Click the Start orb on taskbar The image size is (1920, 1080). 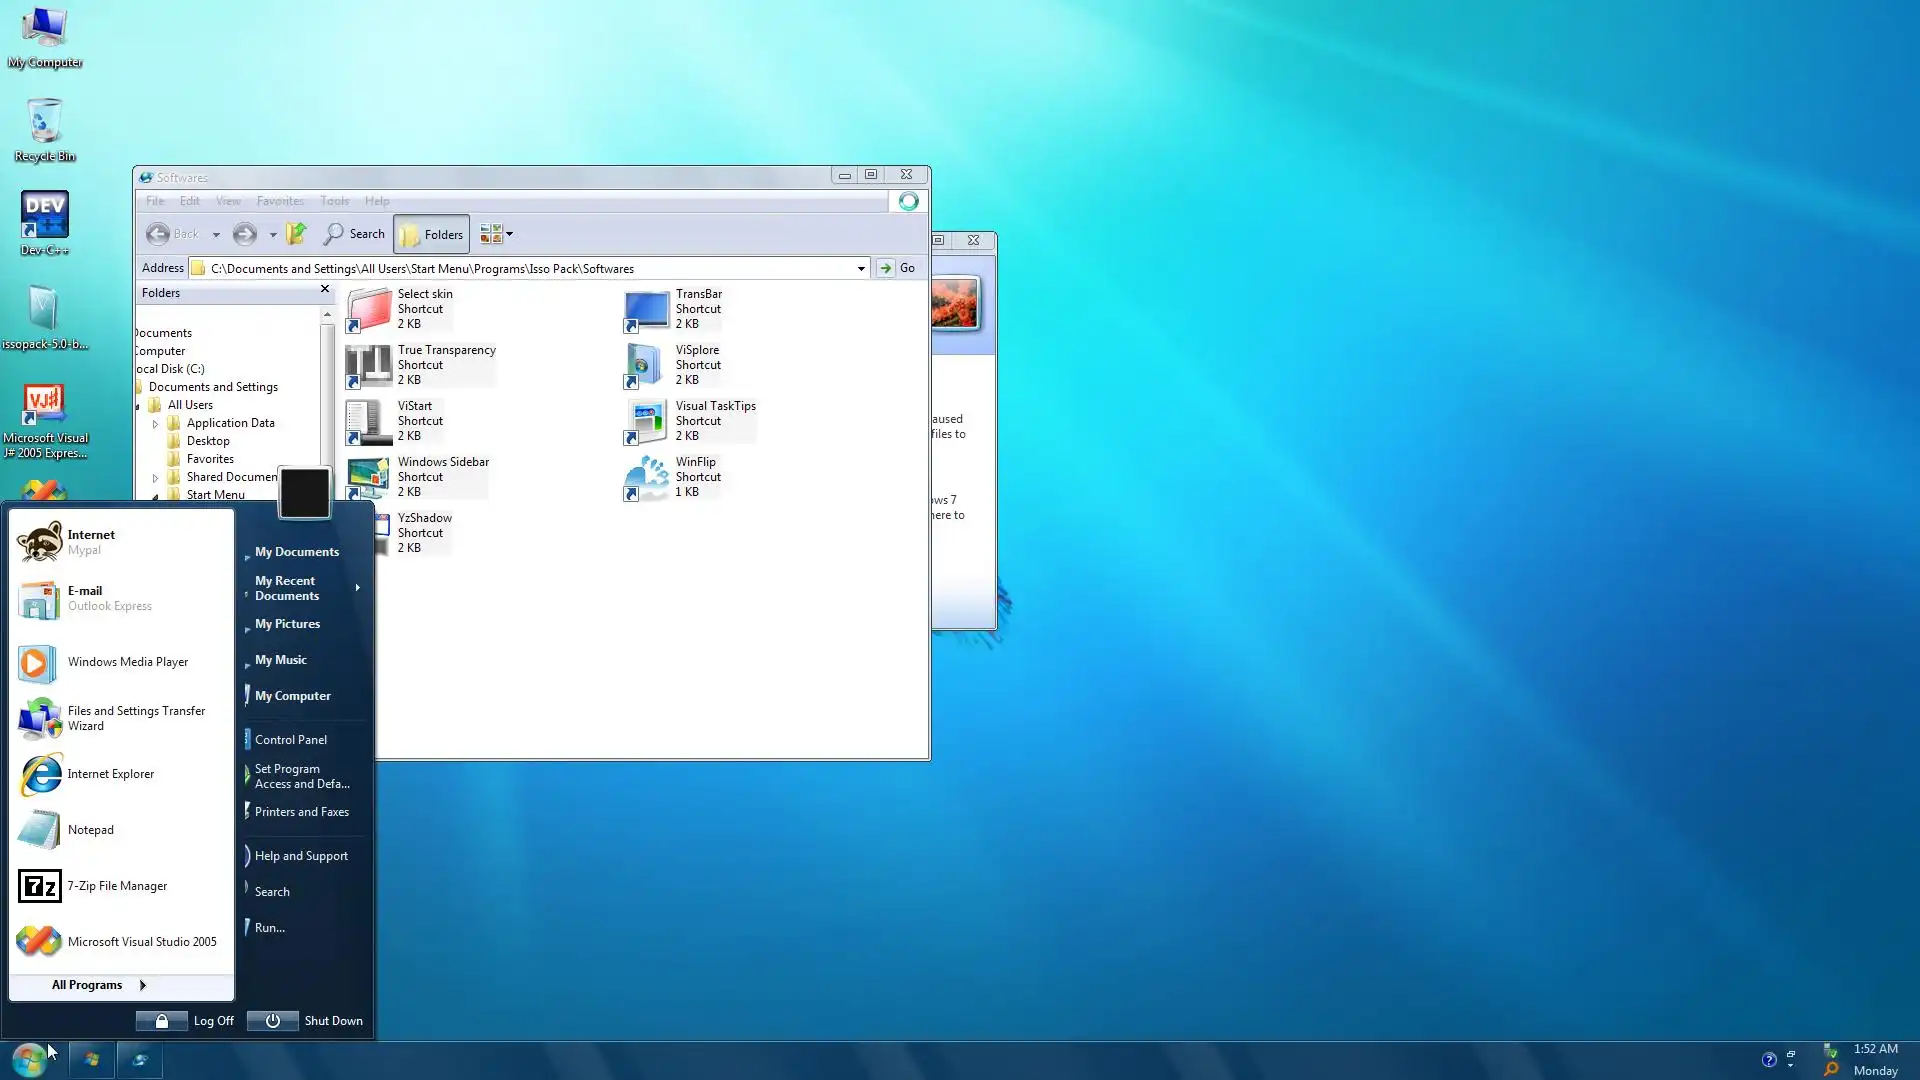point(29,1058)
